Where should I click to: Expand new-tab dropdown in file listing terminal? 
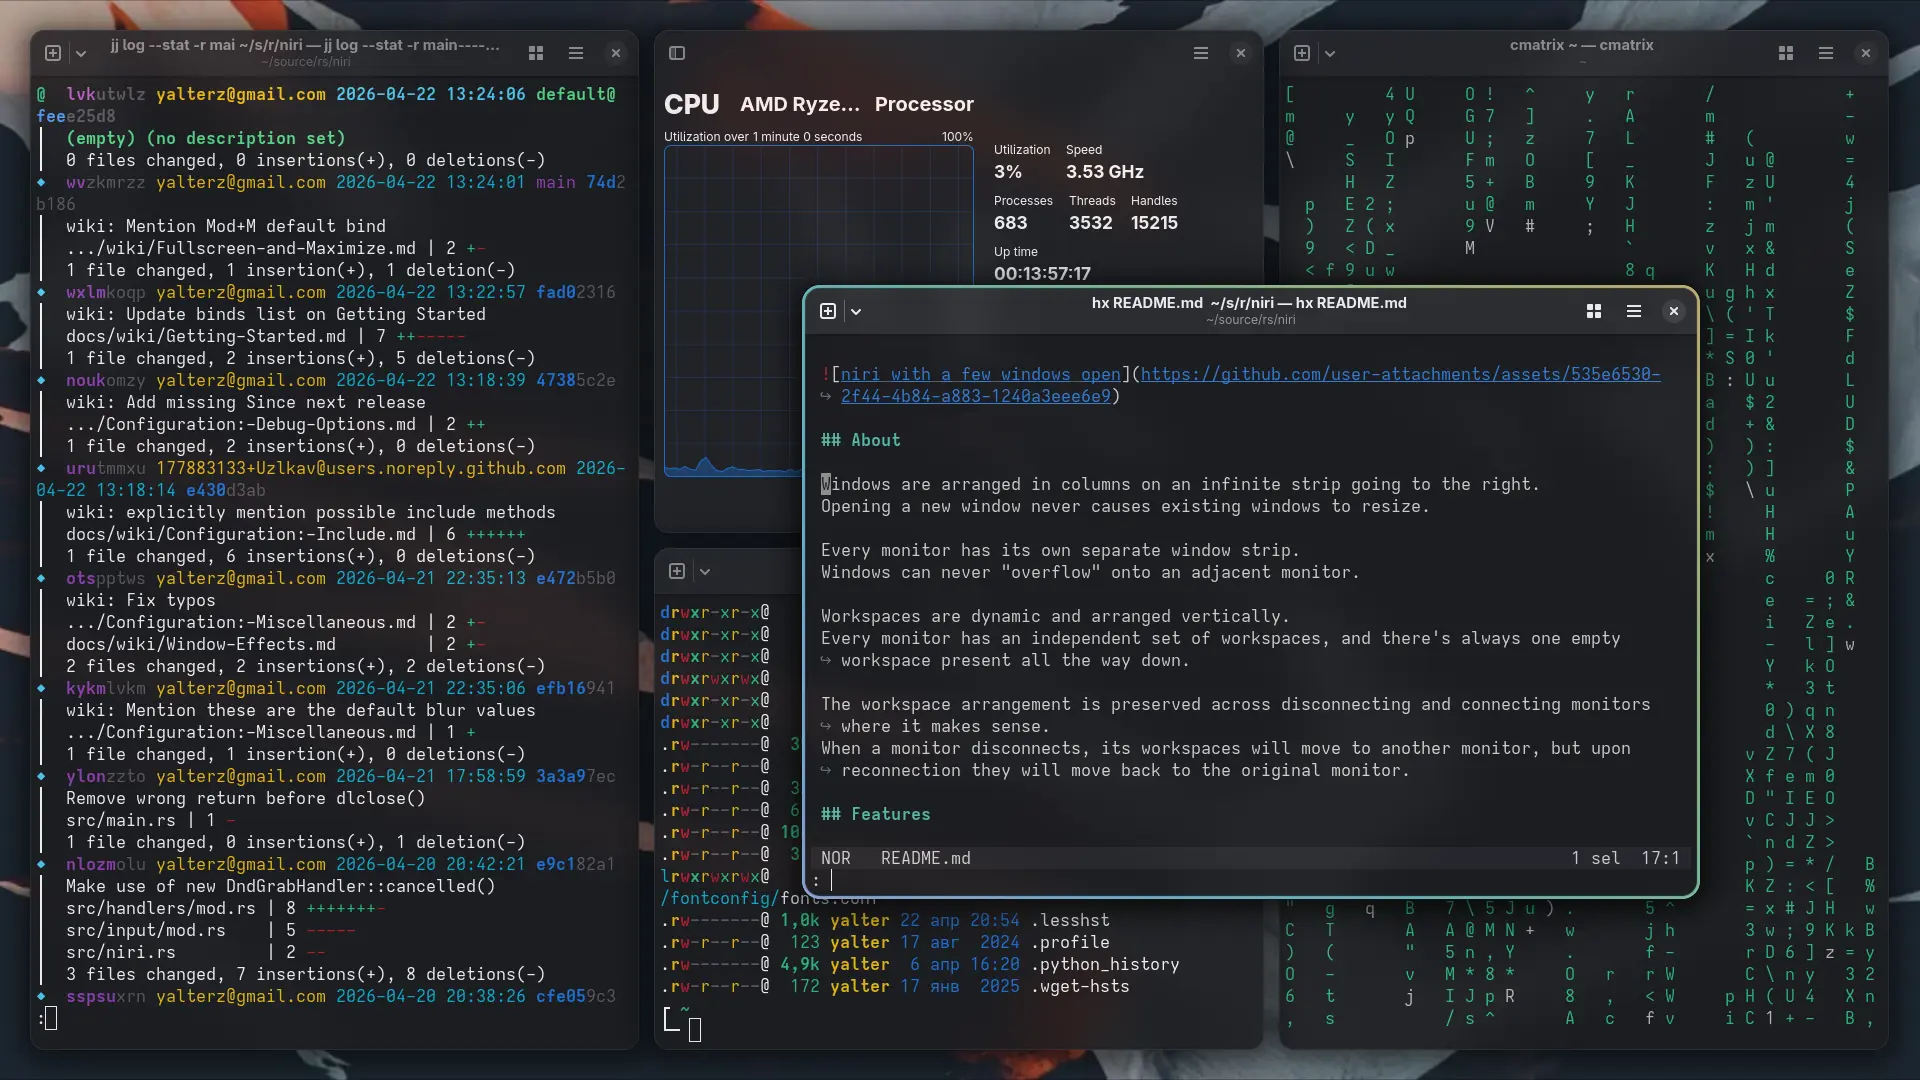[x=705, y=571]
